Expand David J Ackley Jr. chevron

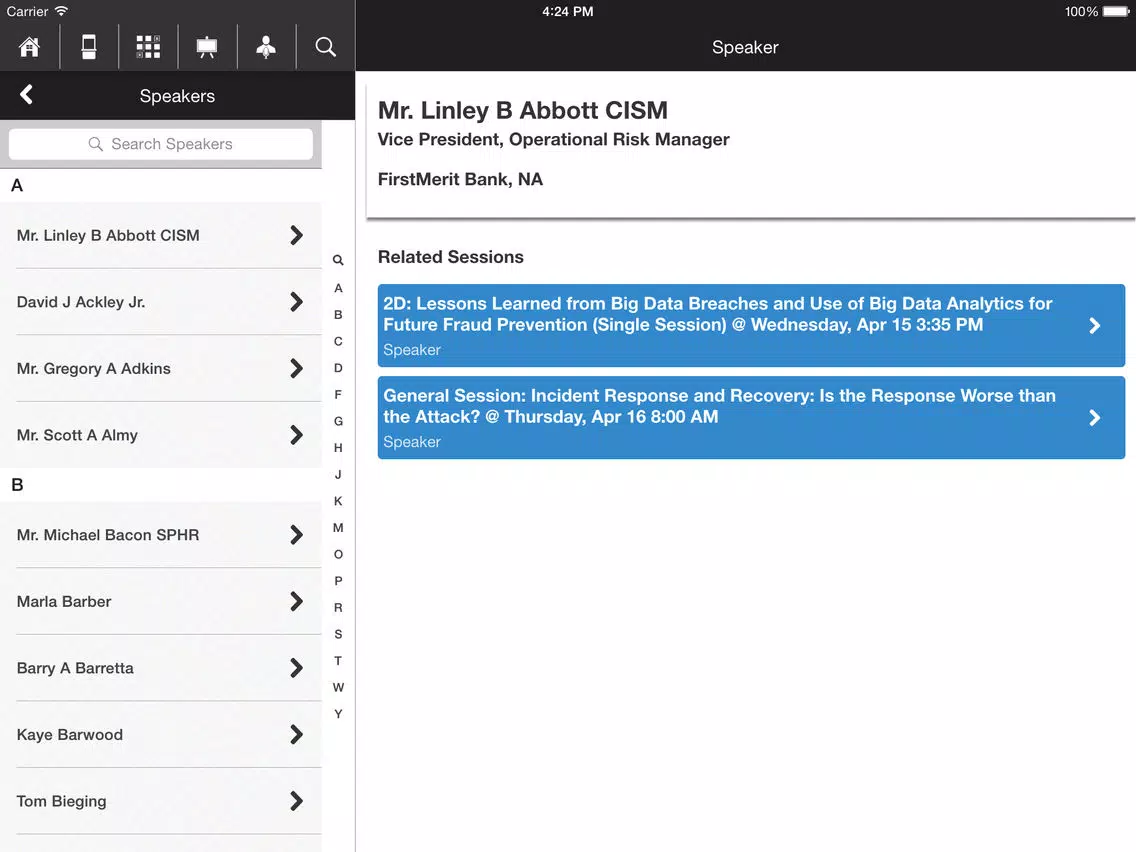coord(296,302)
